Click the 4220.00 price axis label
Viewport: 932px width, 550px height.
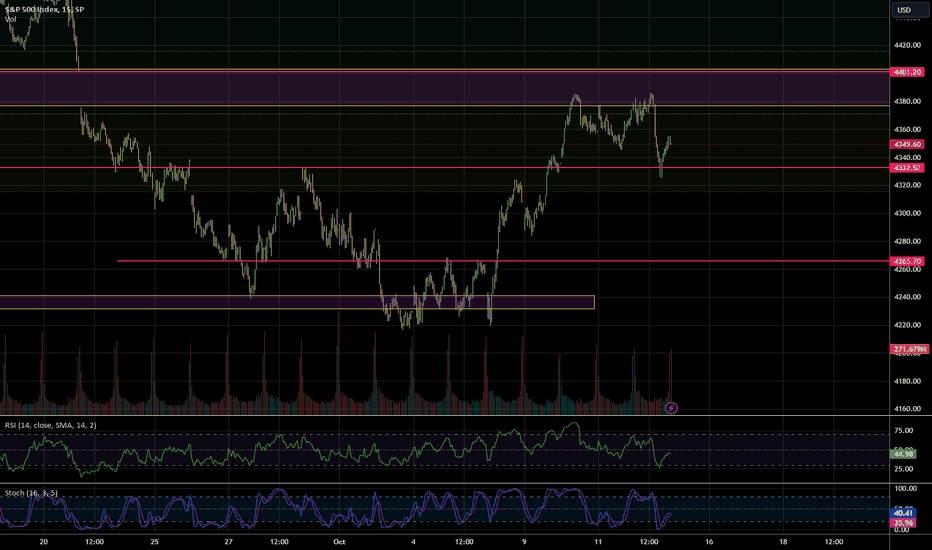point(907,325)
